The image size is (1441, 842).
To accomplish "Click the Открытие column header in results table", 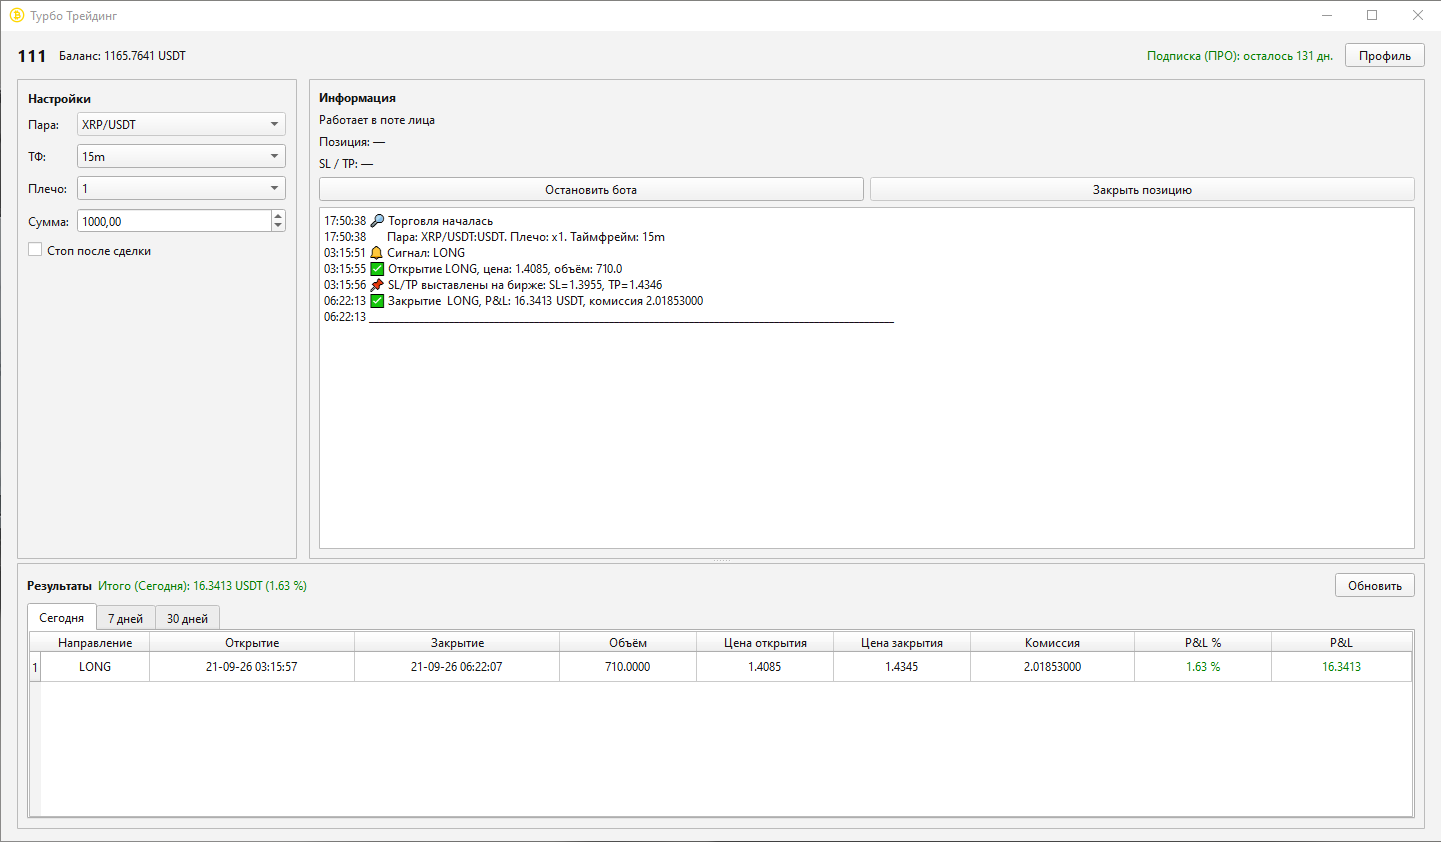I will coord(252,642).
